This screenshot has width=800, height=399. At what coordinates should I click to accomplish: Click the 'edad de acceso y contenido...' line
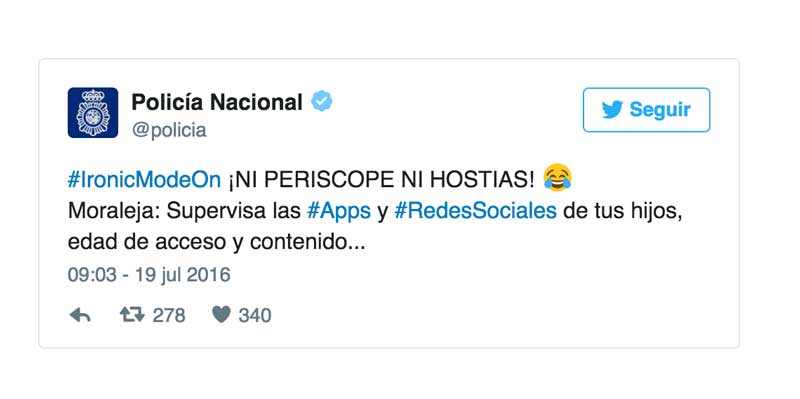tap(216, 243)
